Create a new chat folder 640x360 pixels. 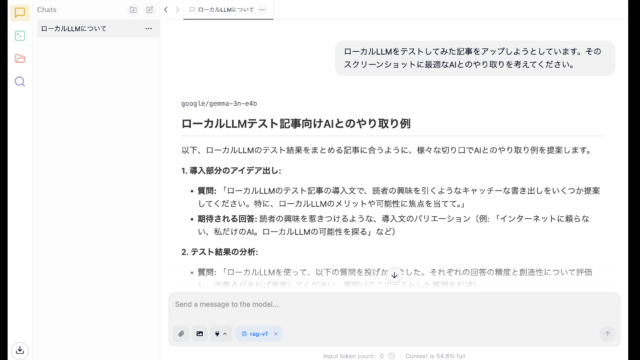coord(133,10)
